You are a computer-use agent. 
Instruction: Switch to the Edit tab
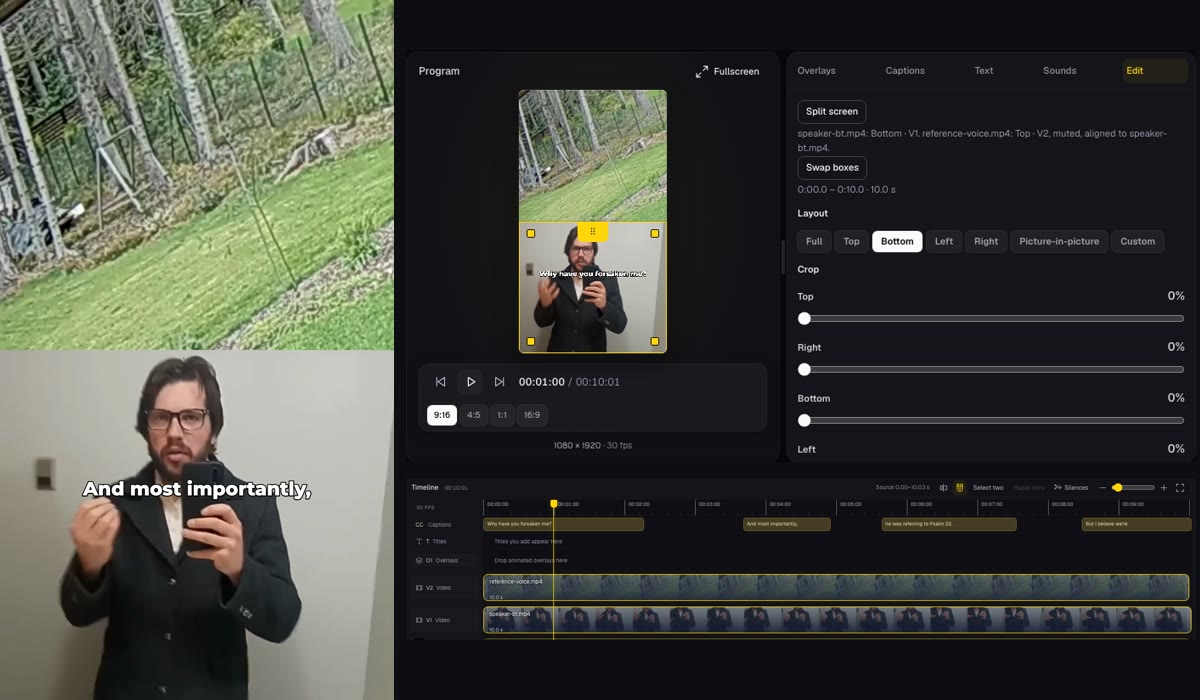(1154, 71)
